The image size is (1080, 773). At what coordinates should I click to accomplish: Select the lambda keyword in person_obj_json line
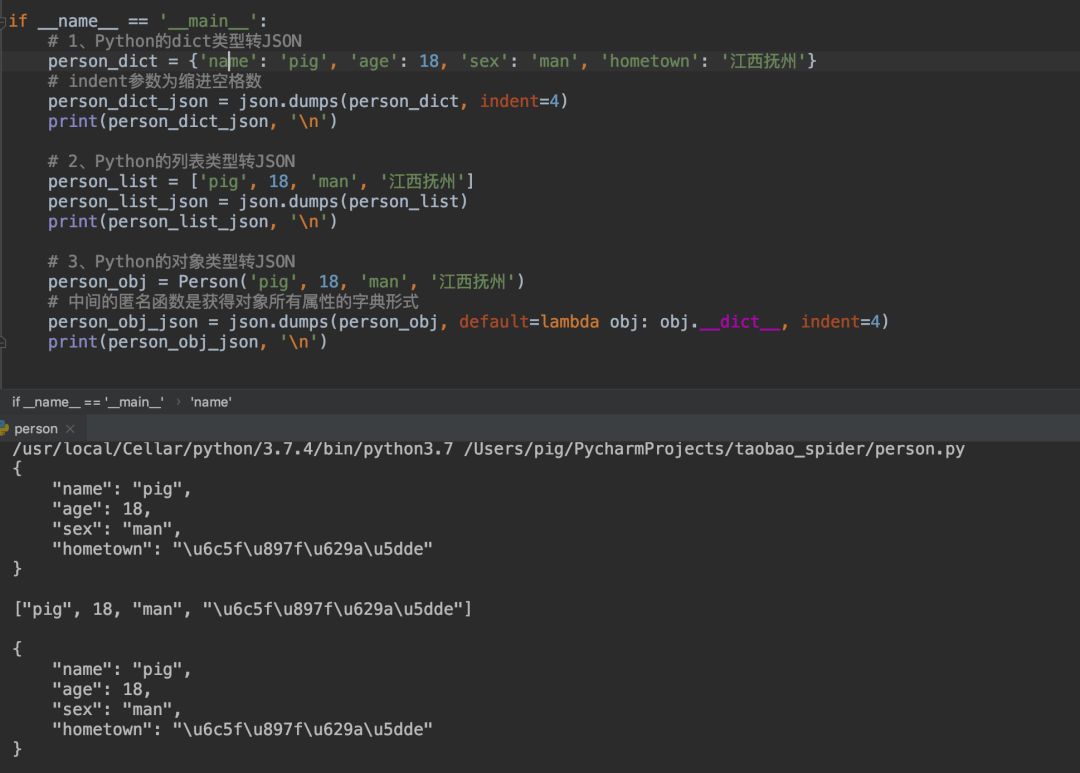coord(568,321)
